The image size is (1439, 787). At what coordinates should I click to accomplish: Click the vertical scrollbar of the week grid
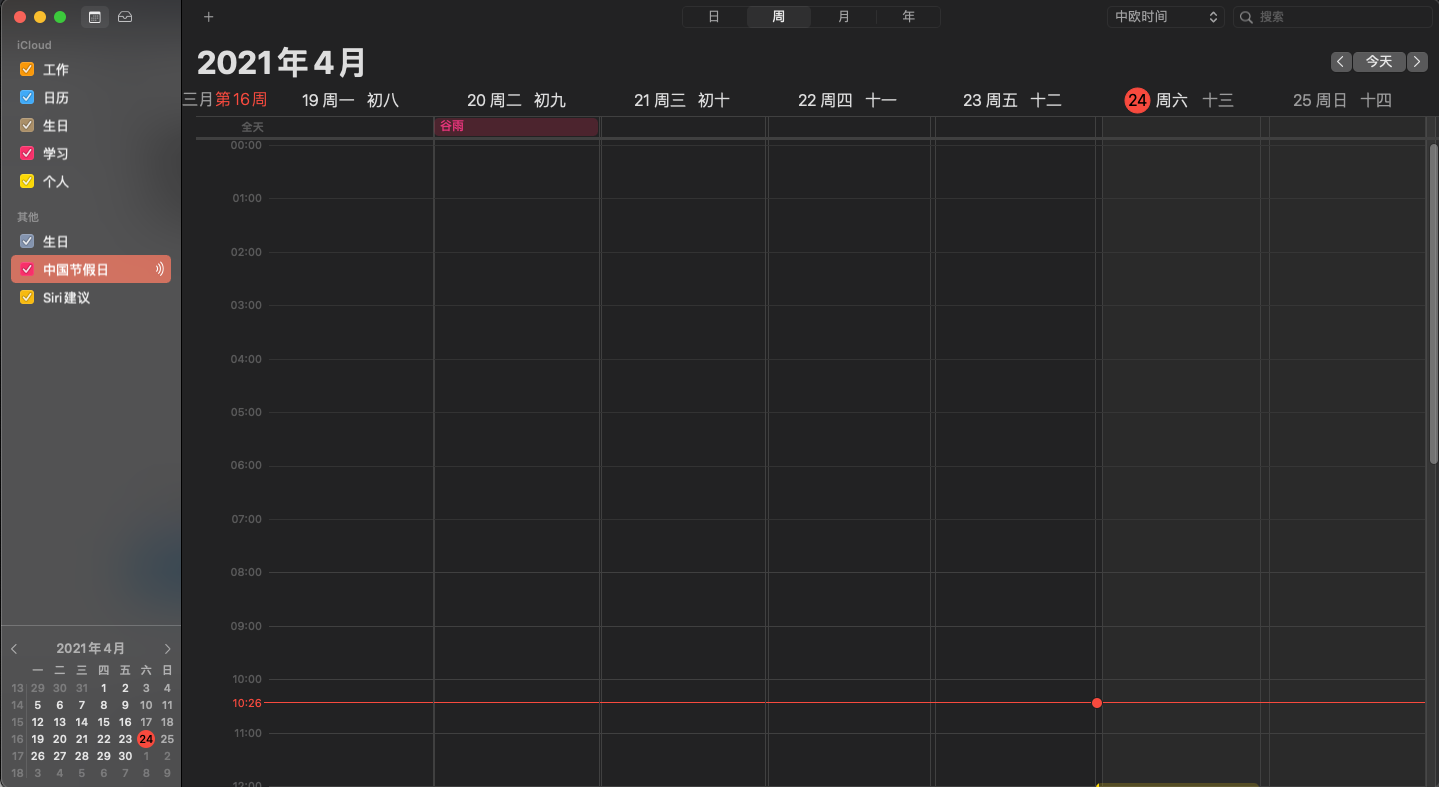(x=1433, y=303)
